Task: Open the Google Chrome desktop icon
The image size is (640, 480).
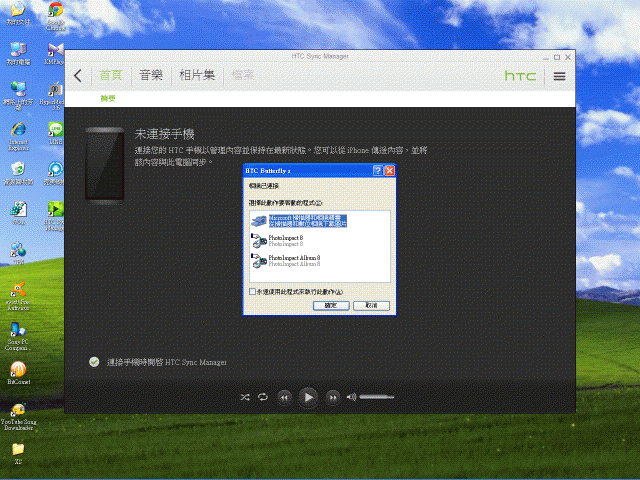Action: point(56,16)
